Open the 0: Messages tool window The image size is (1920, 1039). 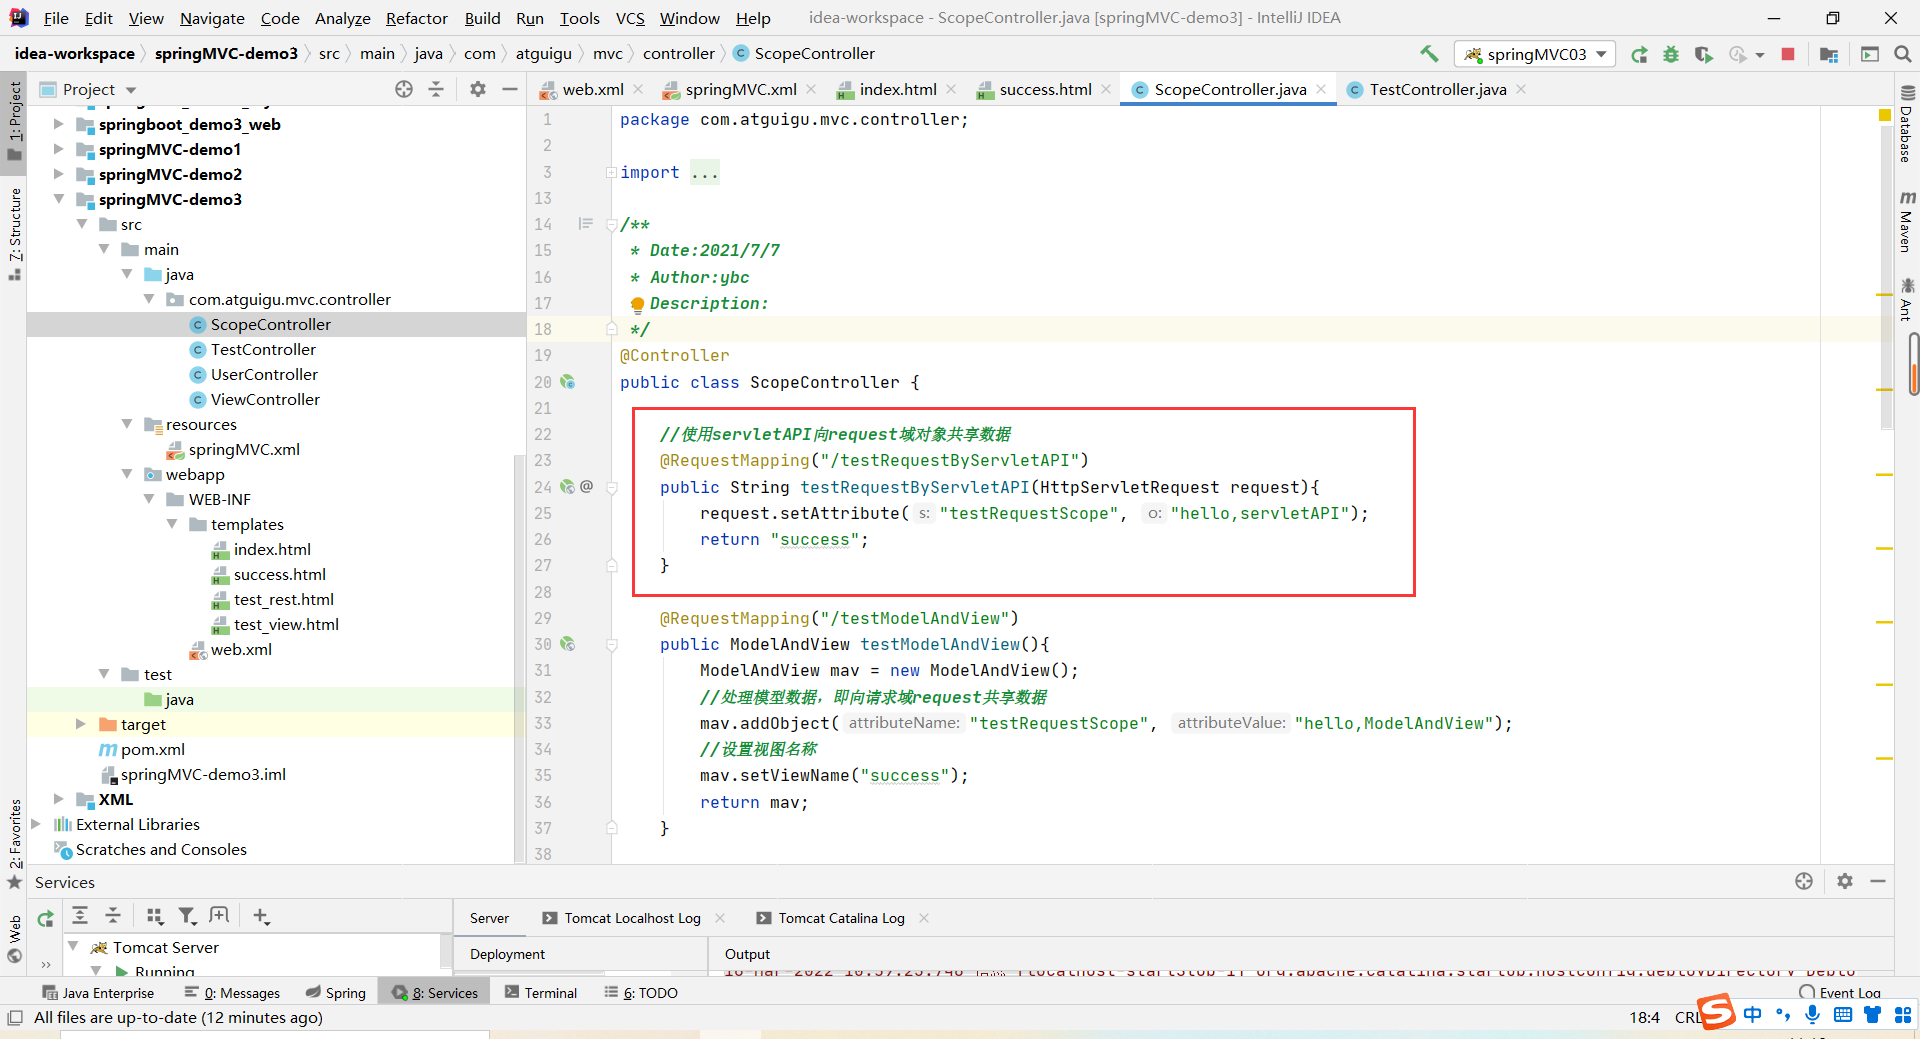pos(232,993)
